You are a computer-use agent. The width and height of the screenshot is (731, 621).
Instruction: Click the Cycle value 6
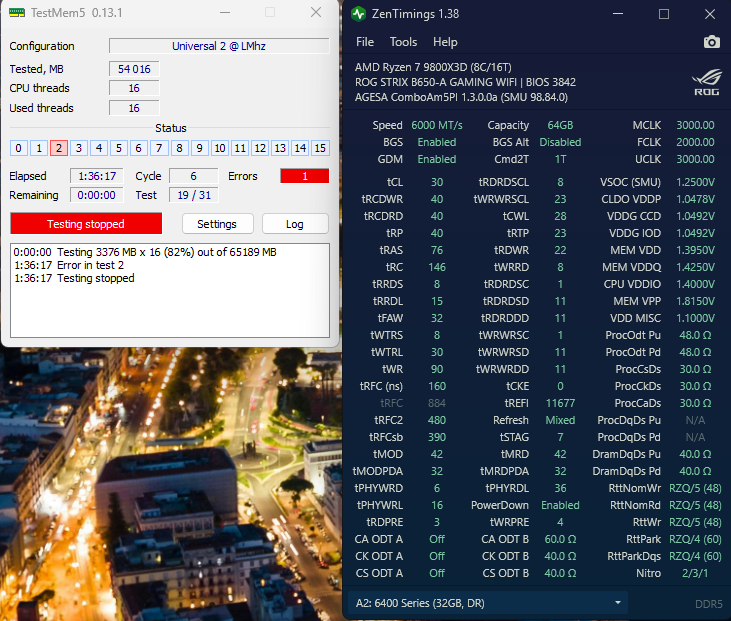[x=193, y=176]
